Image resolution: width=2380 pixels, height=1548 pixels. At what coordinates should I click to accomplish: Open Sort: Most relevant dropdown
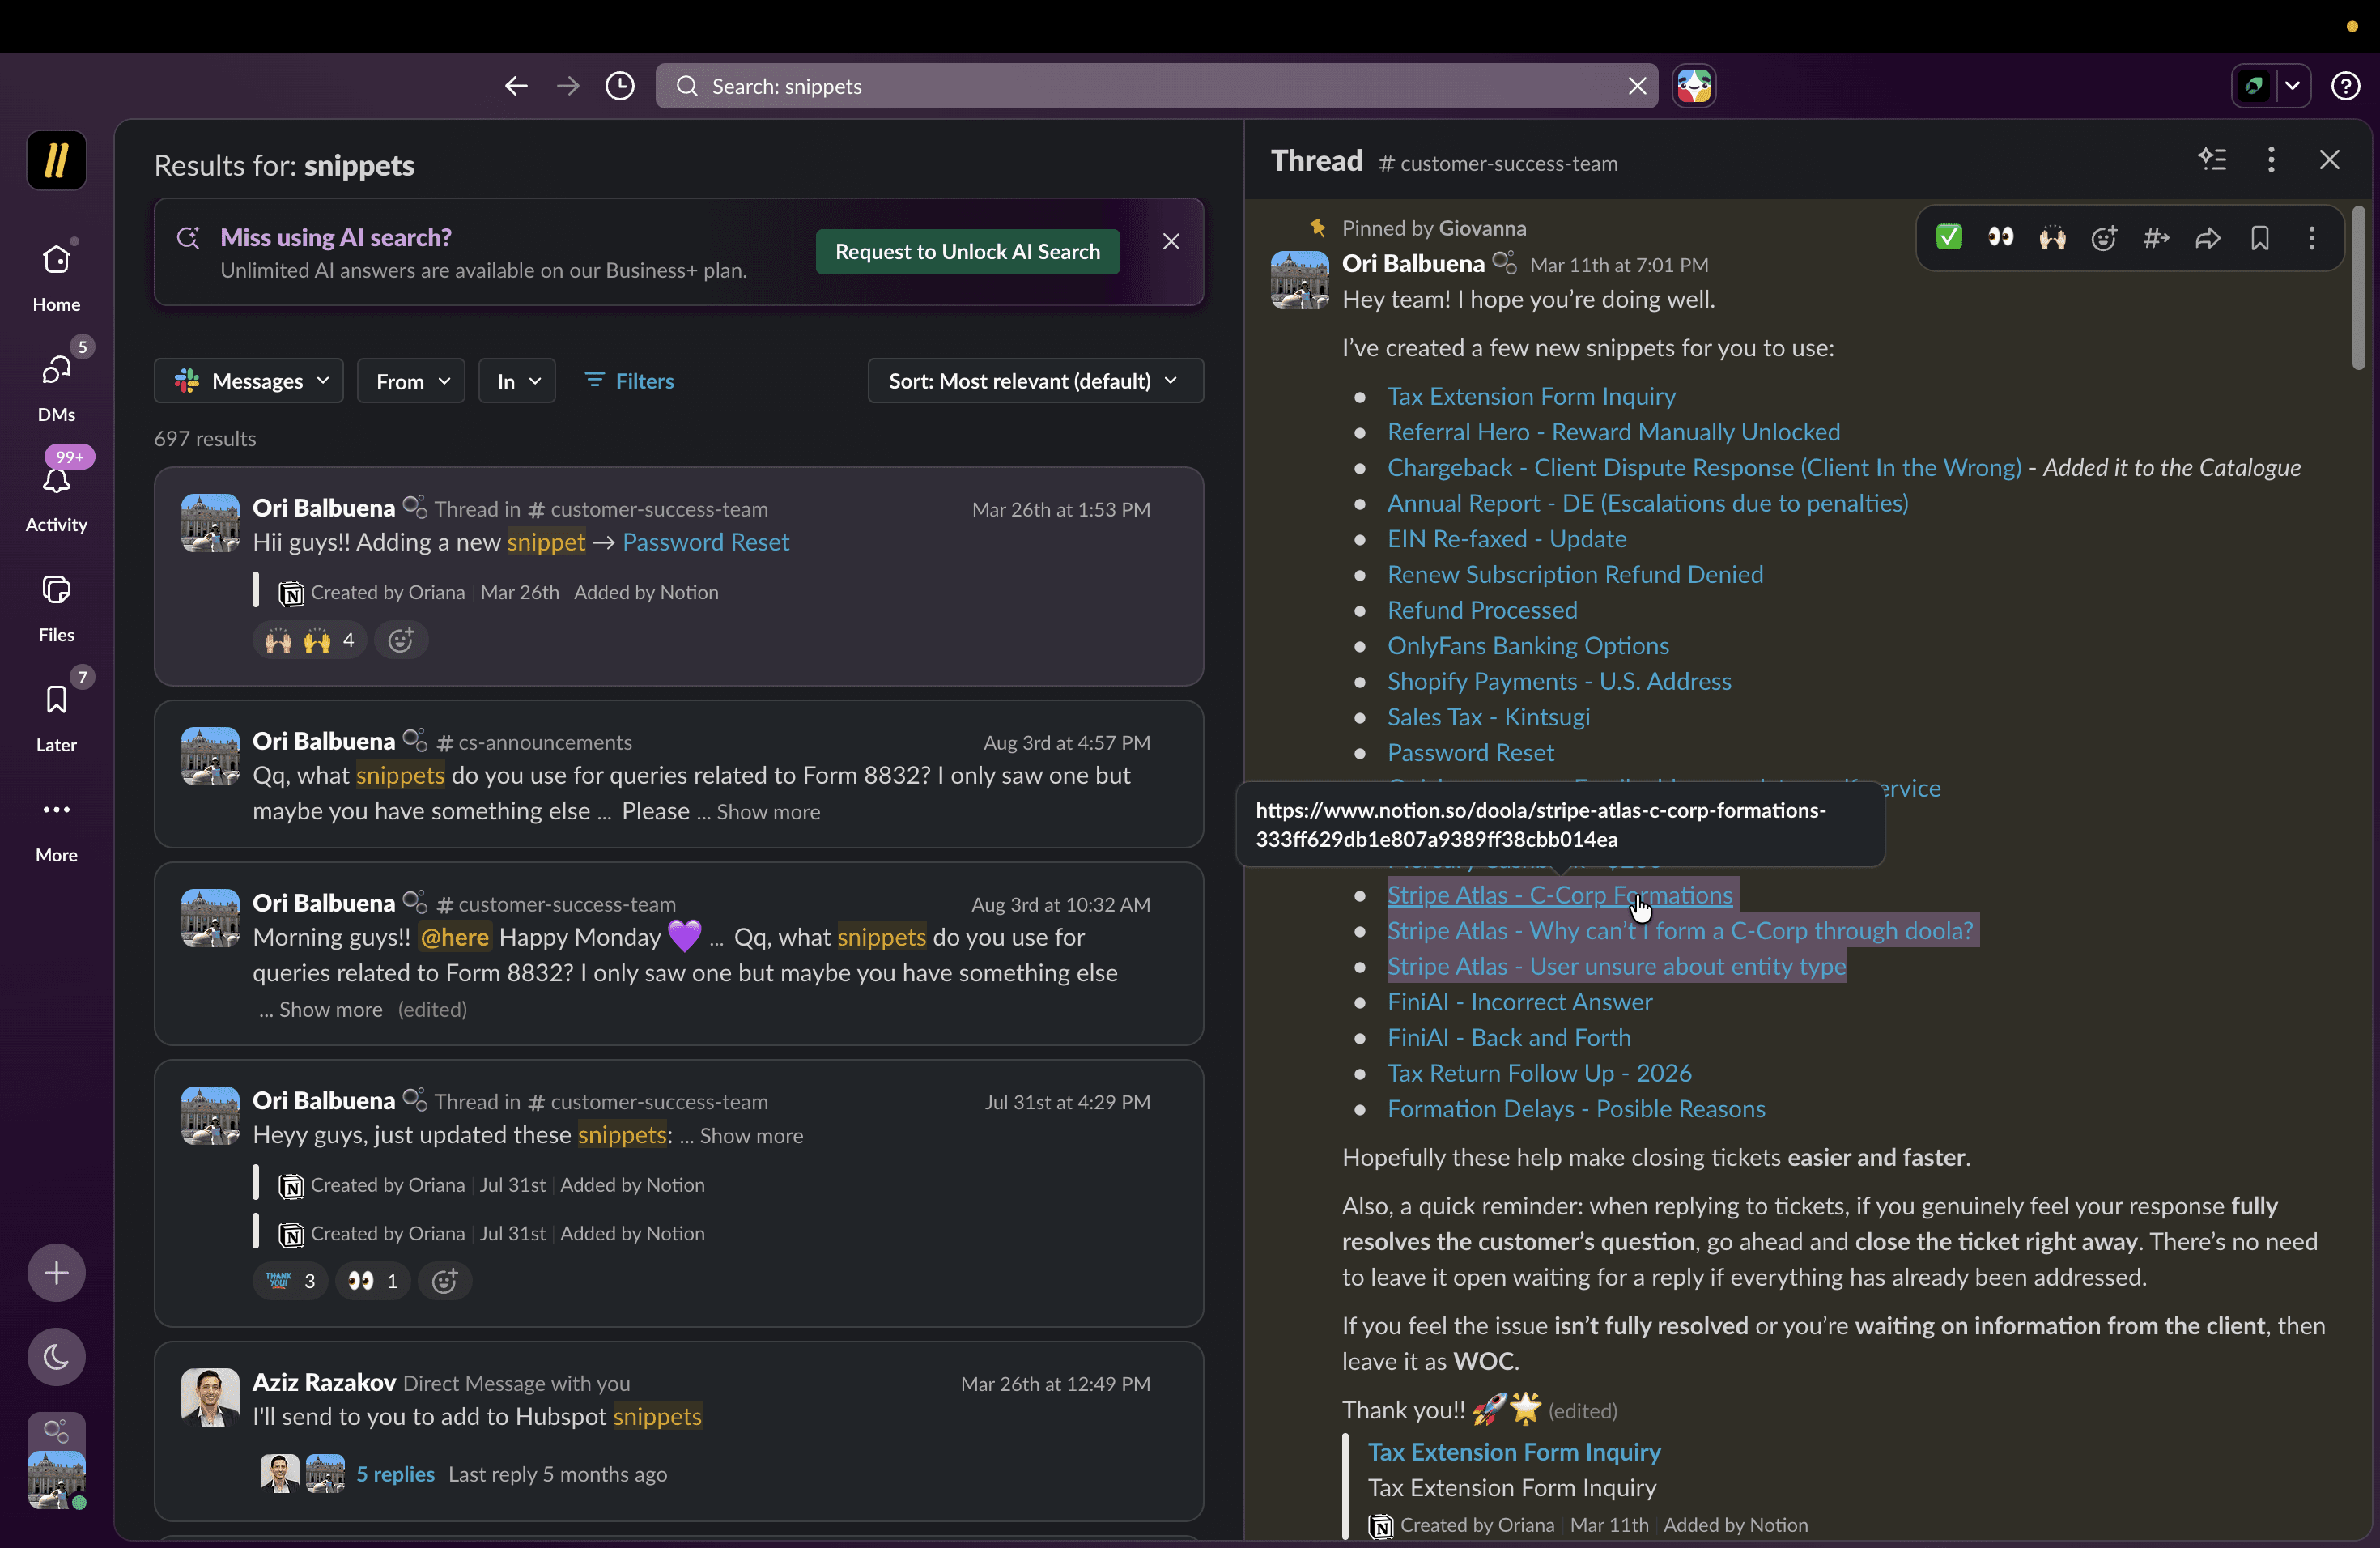point(1035,381)
